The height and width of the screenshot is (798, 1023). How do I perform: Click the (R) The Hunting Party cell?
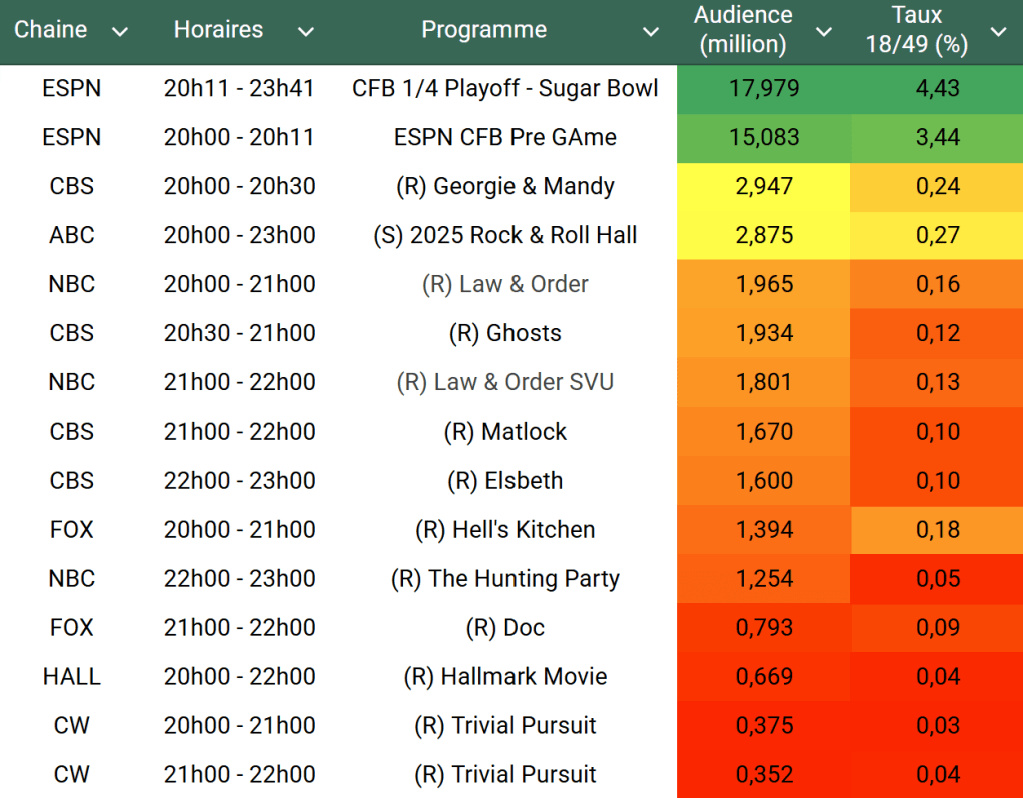pyautogui.click(x=505, y=579)
